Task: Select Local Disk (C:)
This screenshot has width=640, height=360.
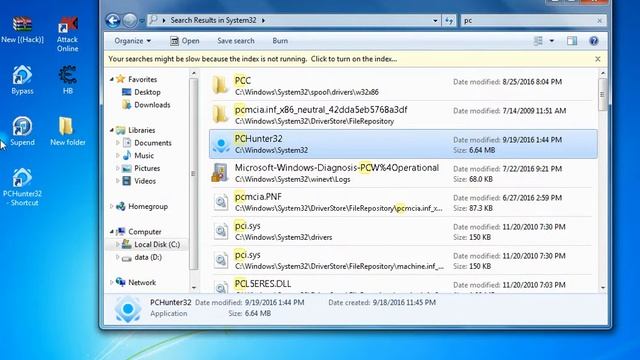Action: 157,244
